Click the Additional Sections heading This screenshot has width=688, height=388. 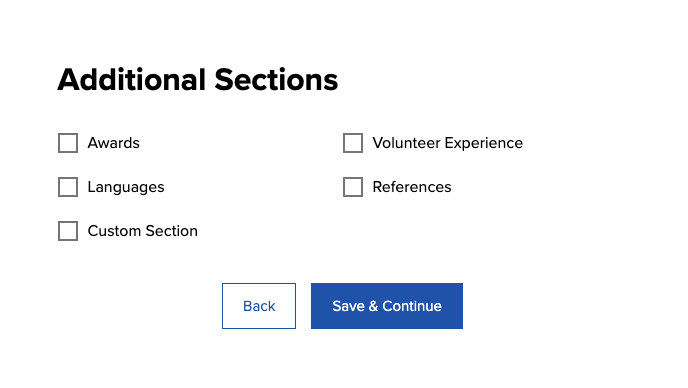pyautogui.click(x=198, y=80)
